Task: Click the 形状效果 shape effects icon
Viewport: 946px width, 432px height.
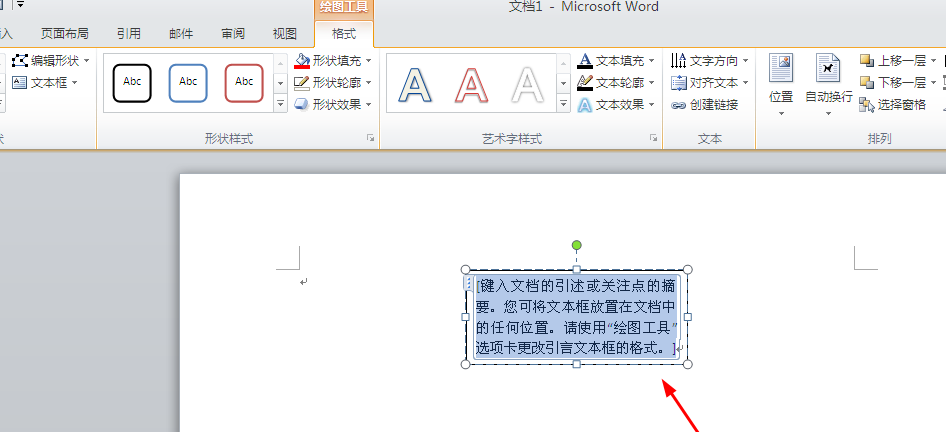Action: [x=302, y=104]
